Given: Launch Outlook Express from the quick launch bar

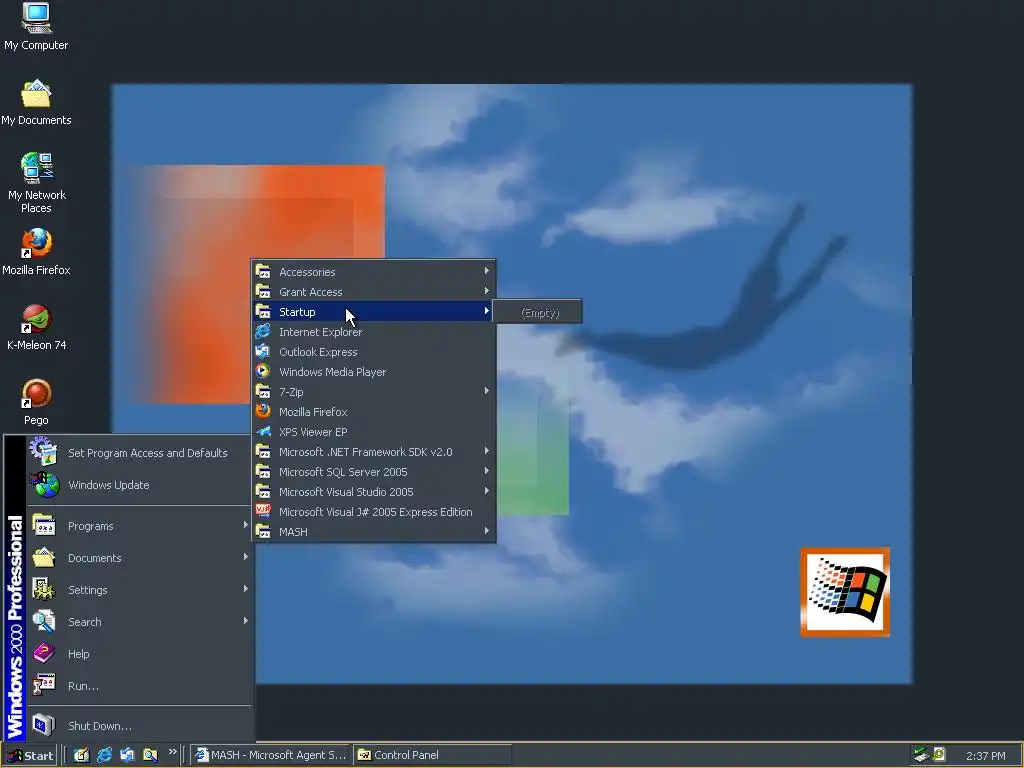Looking at the screenshot, I should (x=127, y=755).
